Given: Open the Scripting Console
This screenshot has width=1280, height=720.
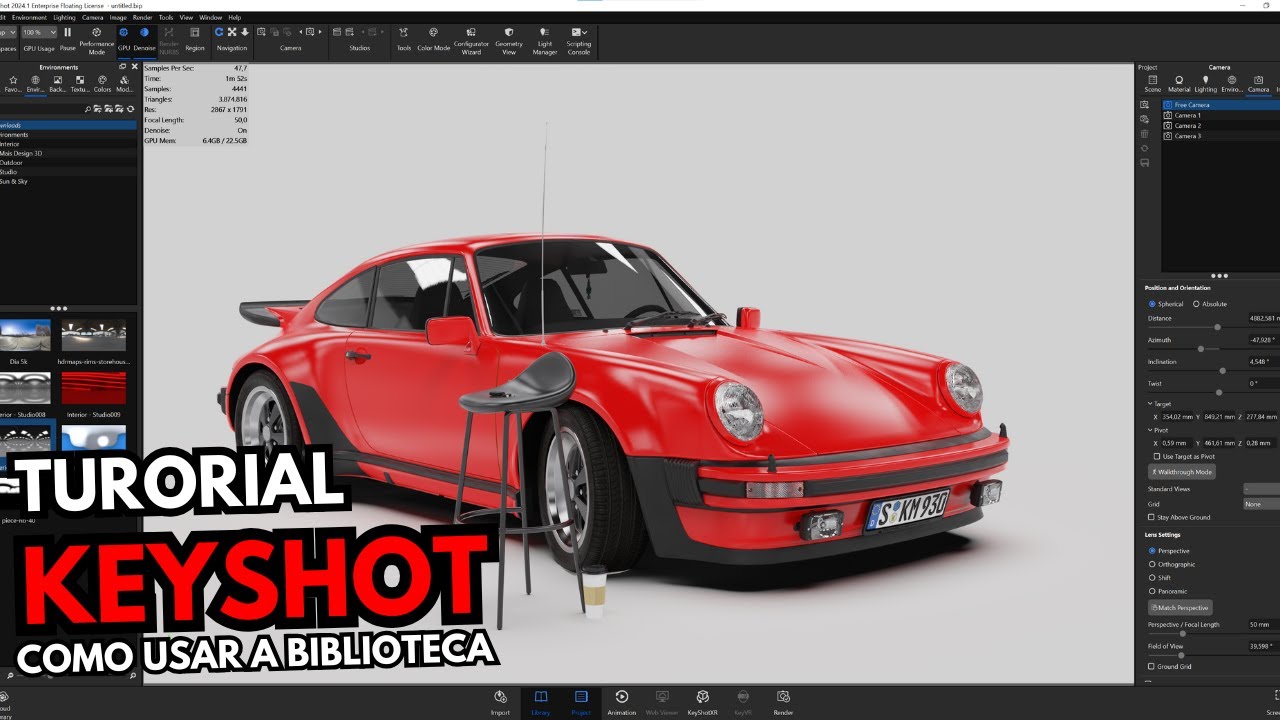Looking at the screenshot, I should click(x=579, y=40).
